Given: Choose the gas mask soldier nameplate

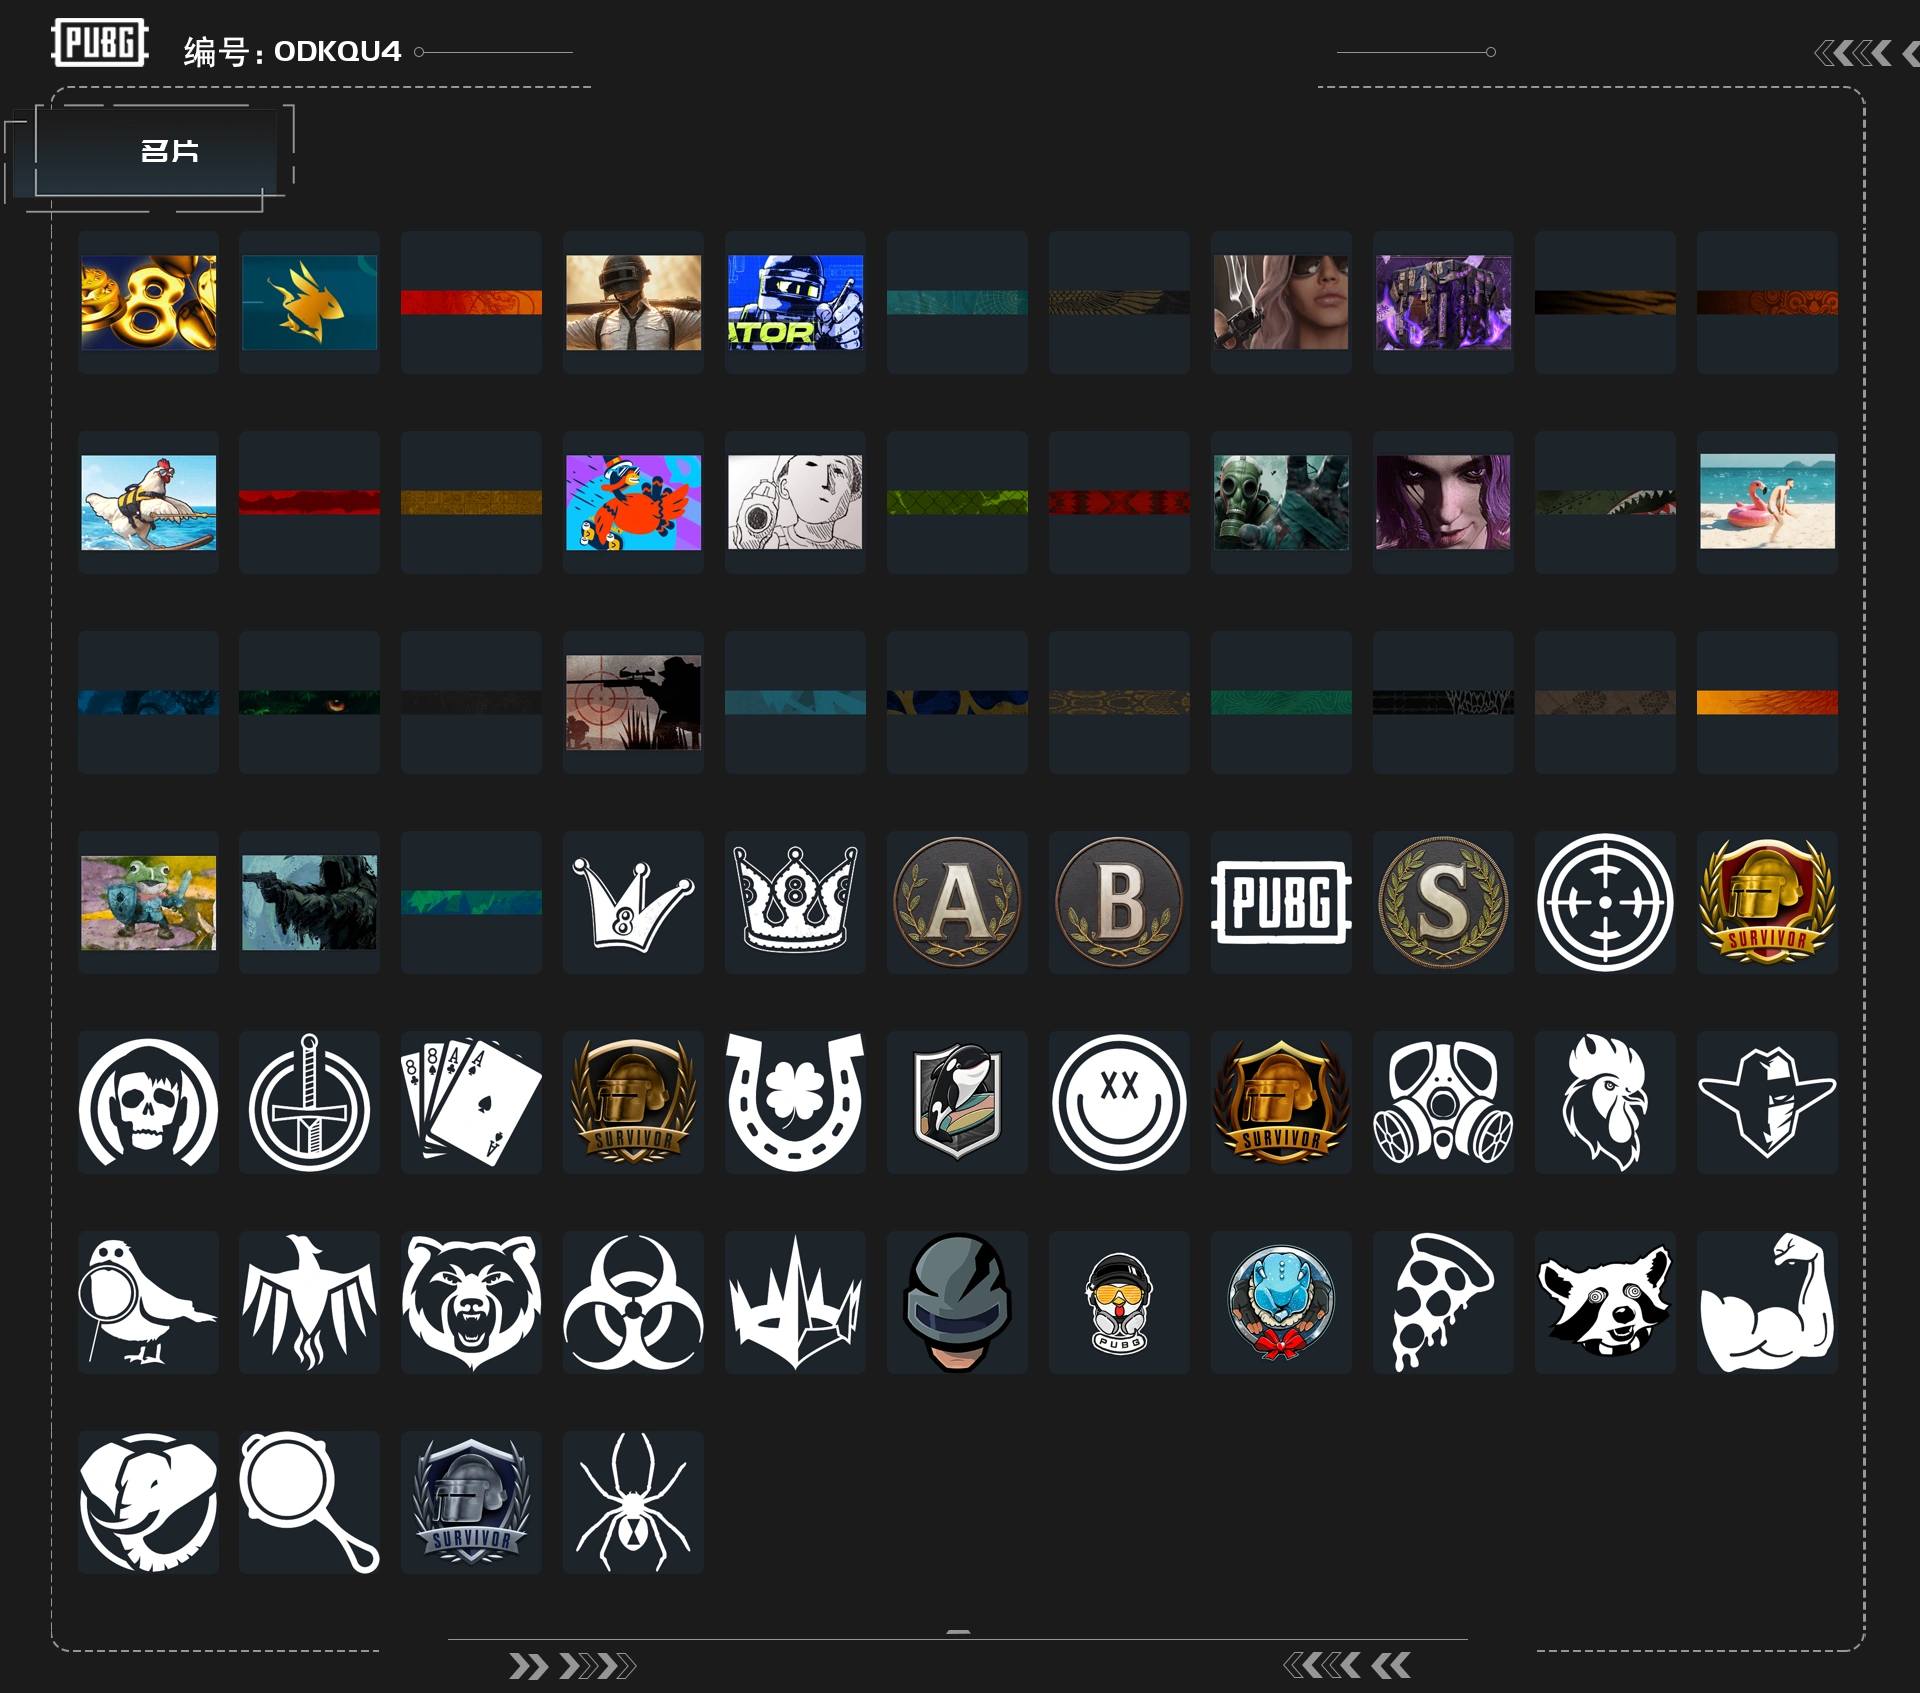Looking at the screenshot, I should coord(1281,502).
